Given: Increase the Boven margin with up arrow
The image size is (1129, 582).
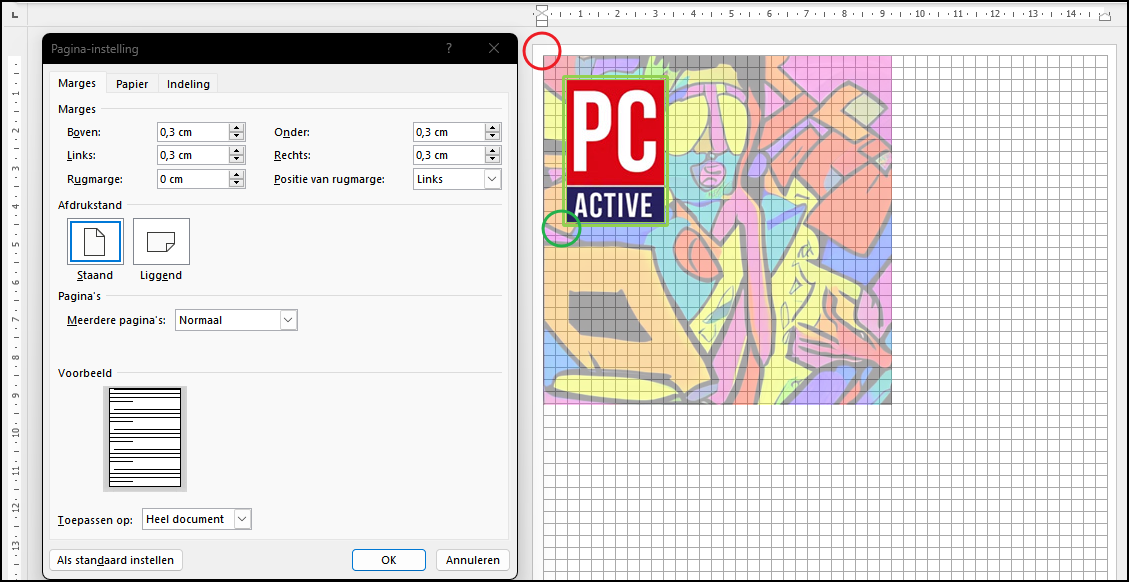Looking at the screenshot, I should 236,128.
